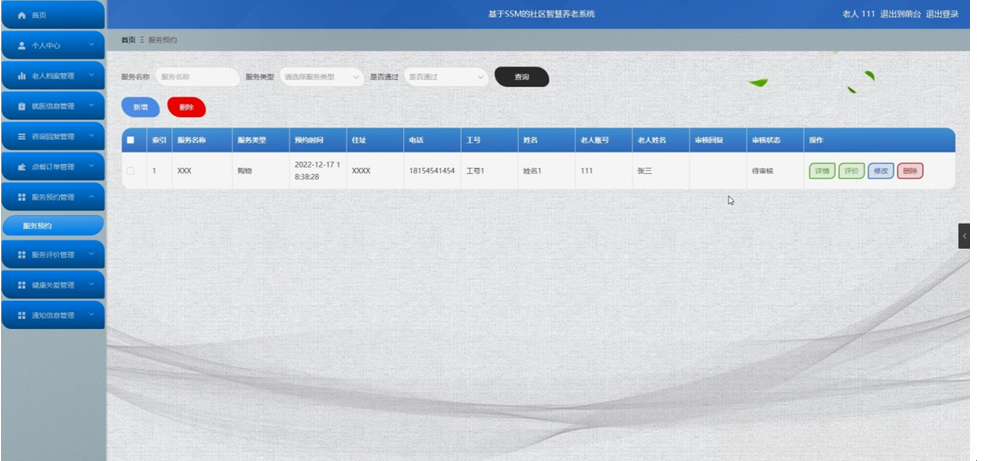This screenshot has height=461, width=991.
Task: Click the home icon beside 首页 in sidebar
Action: click(22, 15)
